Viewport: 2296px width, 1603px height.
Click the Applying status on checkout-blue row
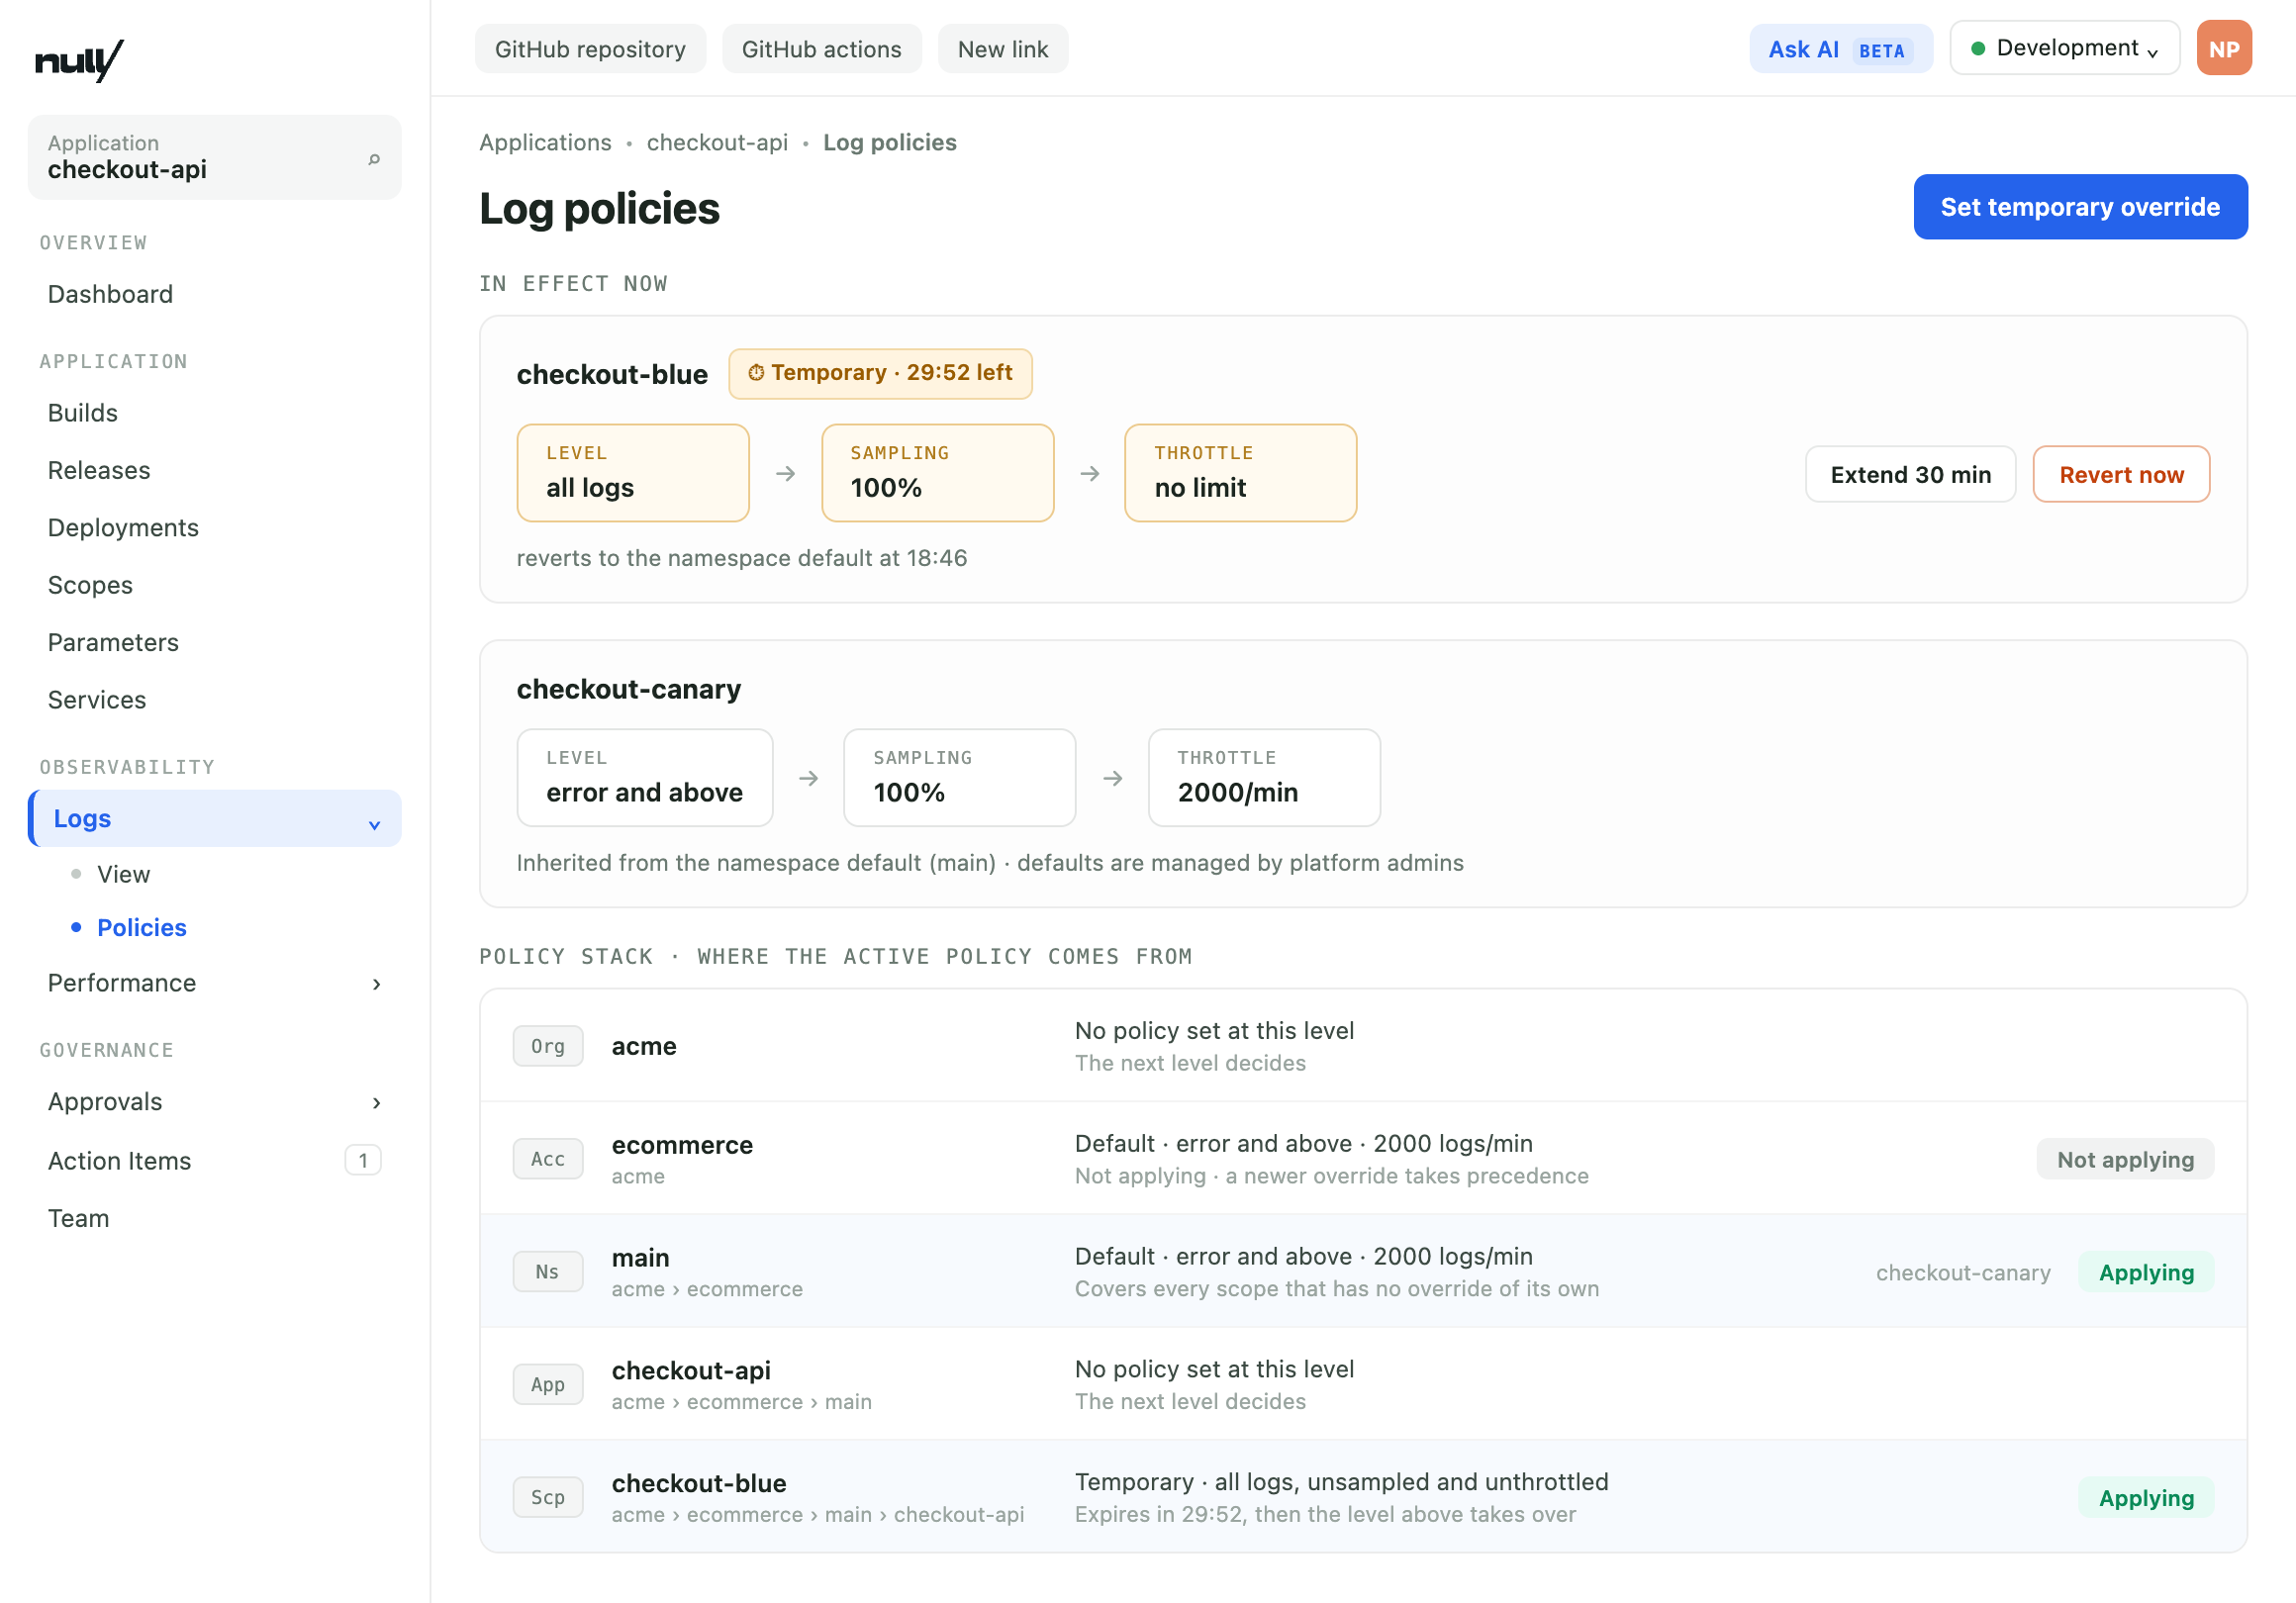point(2146,1499)
